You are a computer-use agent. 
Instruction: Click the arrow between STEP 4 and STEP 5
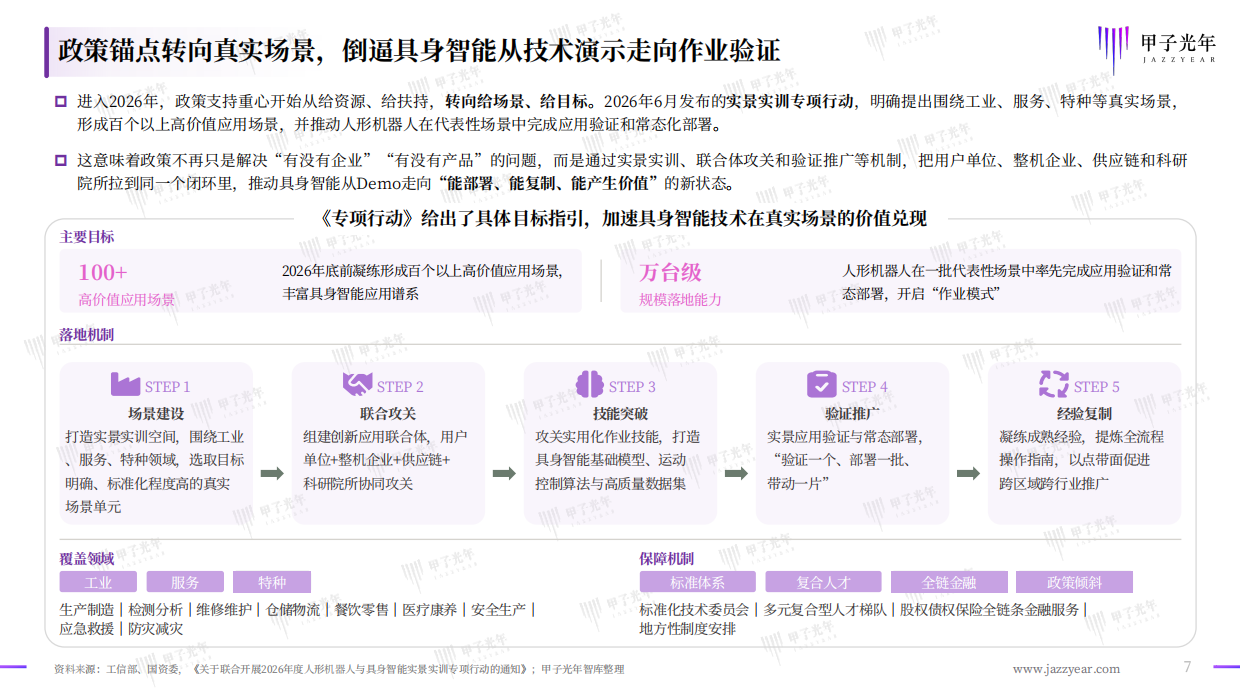[x=968, y=473]
